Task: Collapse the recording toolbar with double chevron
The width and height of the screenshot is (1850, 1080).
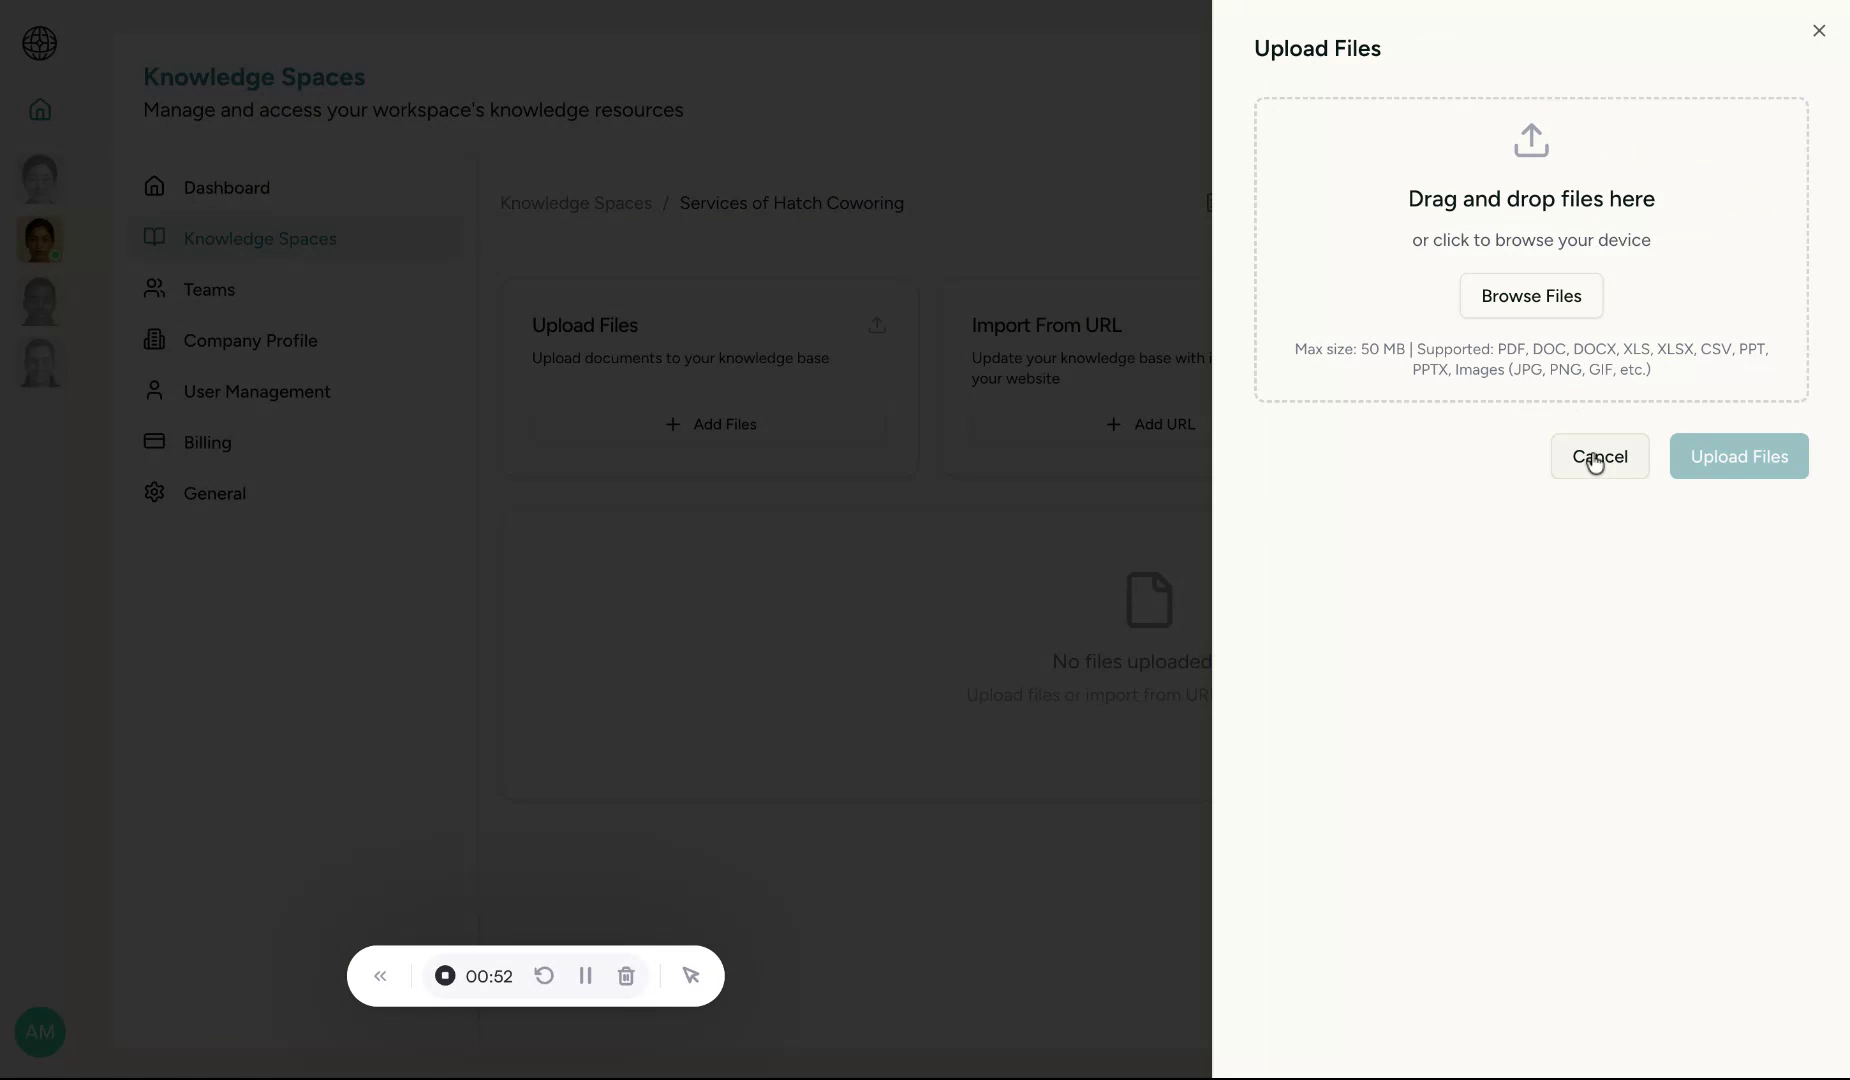Action: click(x=380, y=977)
